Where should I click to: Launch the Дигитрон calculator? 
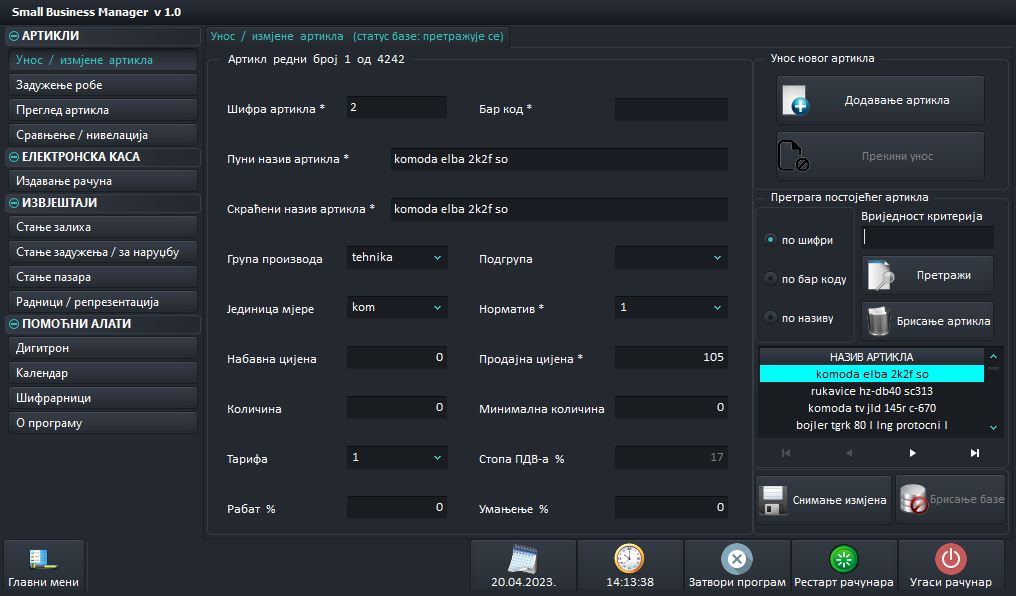point(103,348)
